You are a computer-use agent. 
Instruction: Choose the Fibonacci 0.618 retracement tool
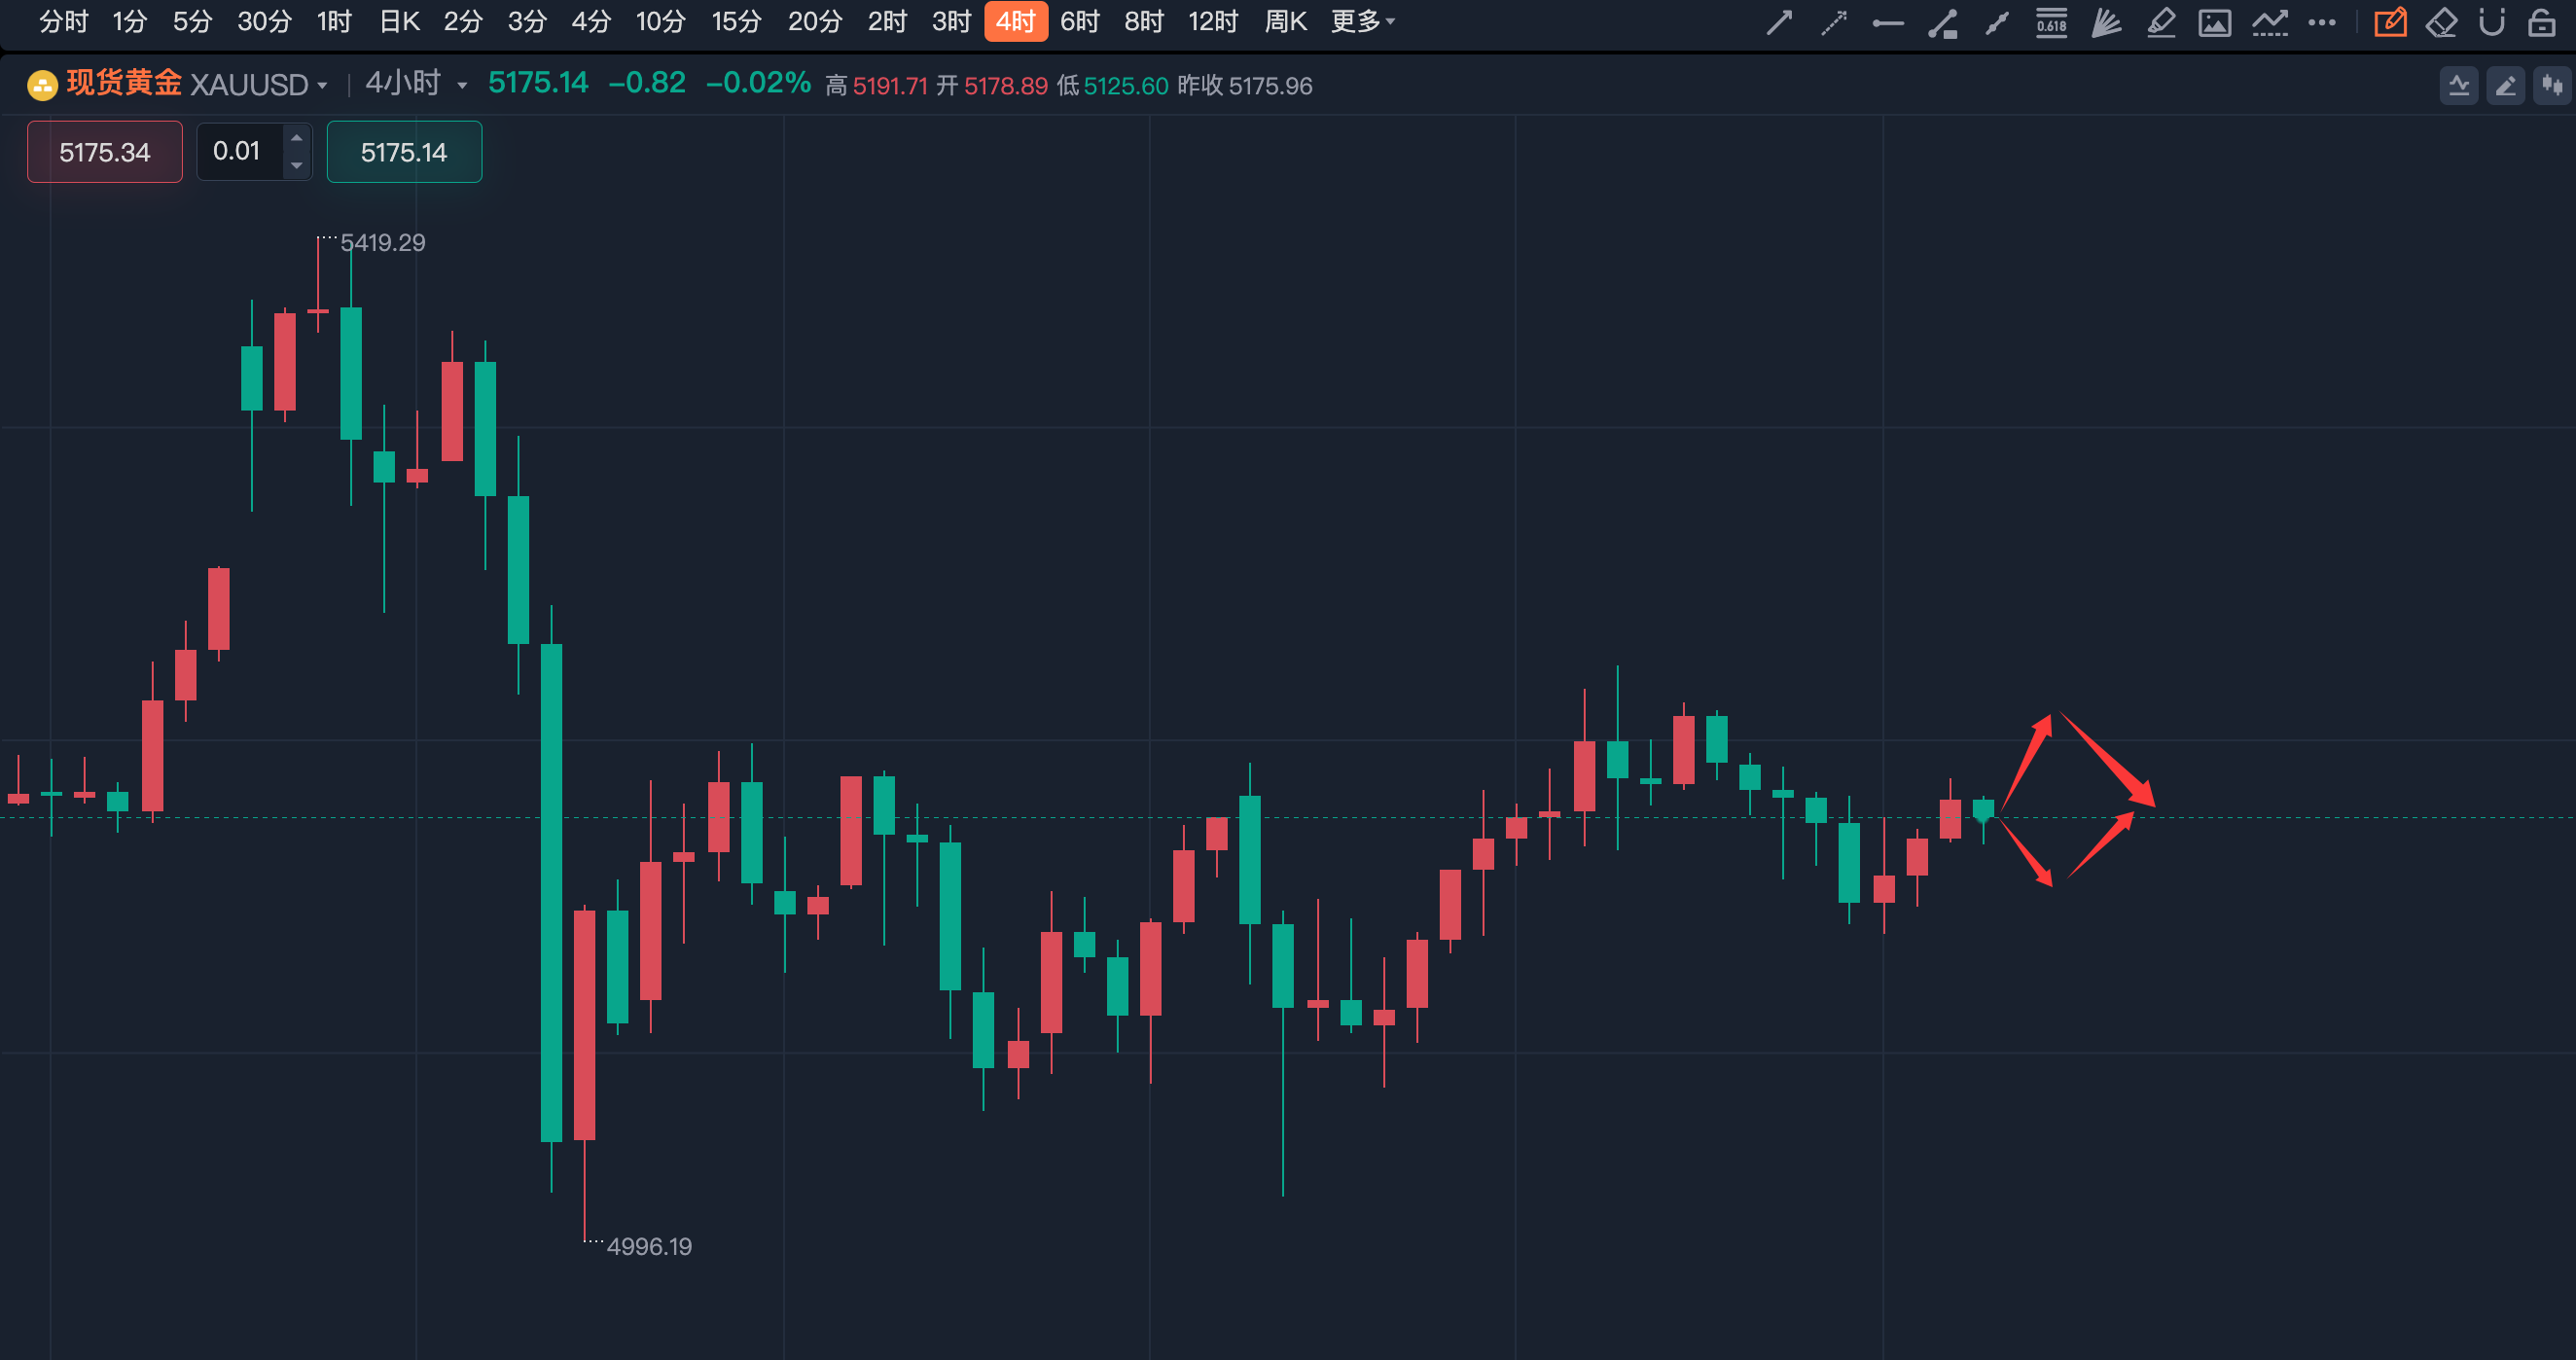(x=2051, y=22)
